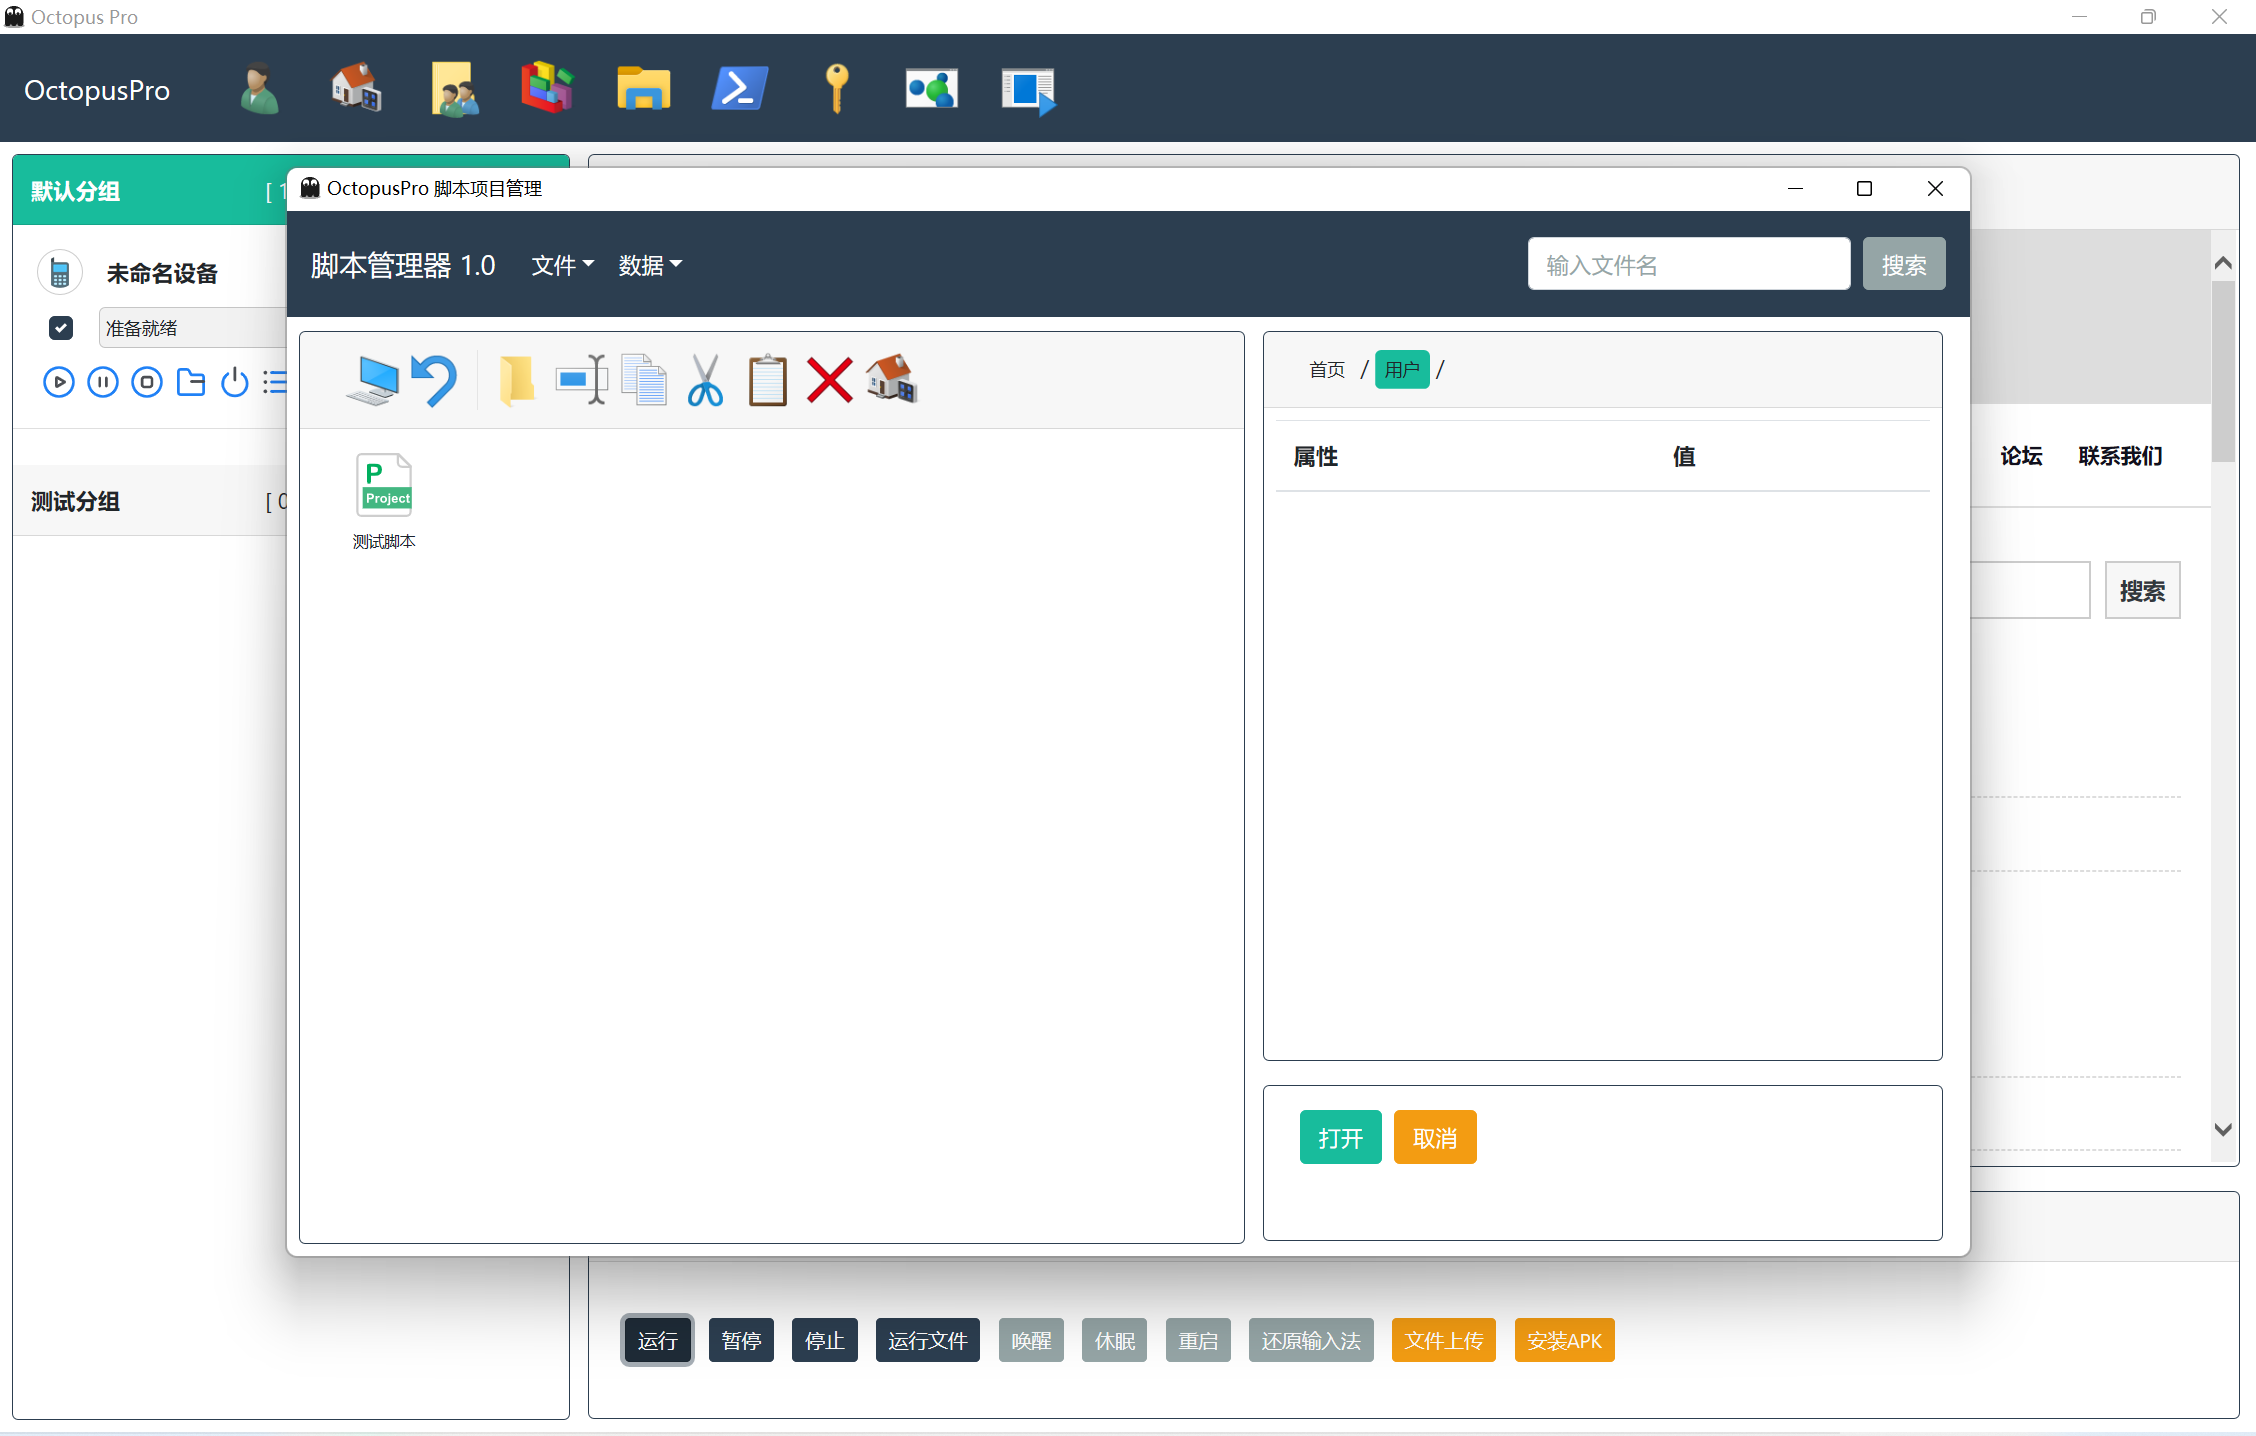
Task: Expand the 文件 dropdown menu
Action: click(x=562, y=265)
